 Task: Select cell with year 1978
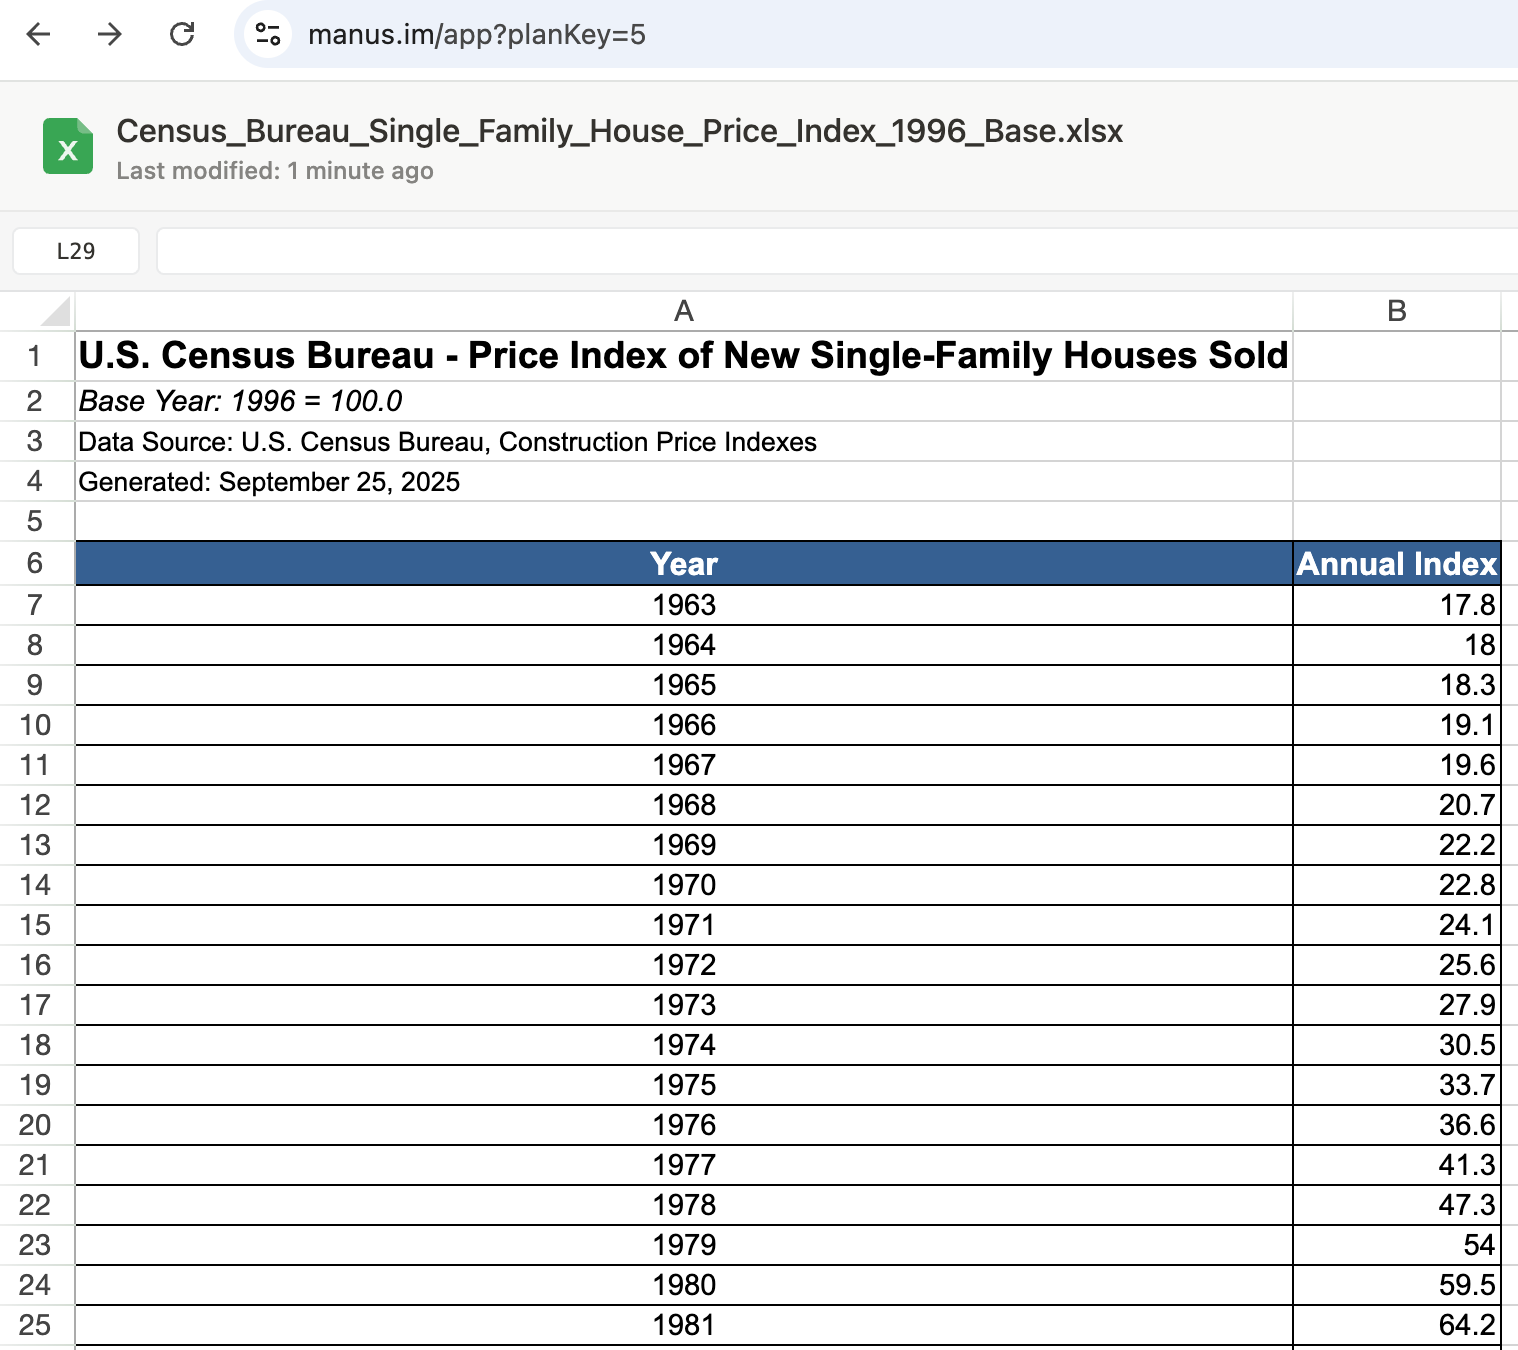684,1205
